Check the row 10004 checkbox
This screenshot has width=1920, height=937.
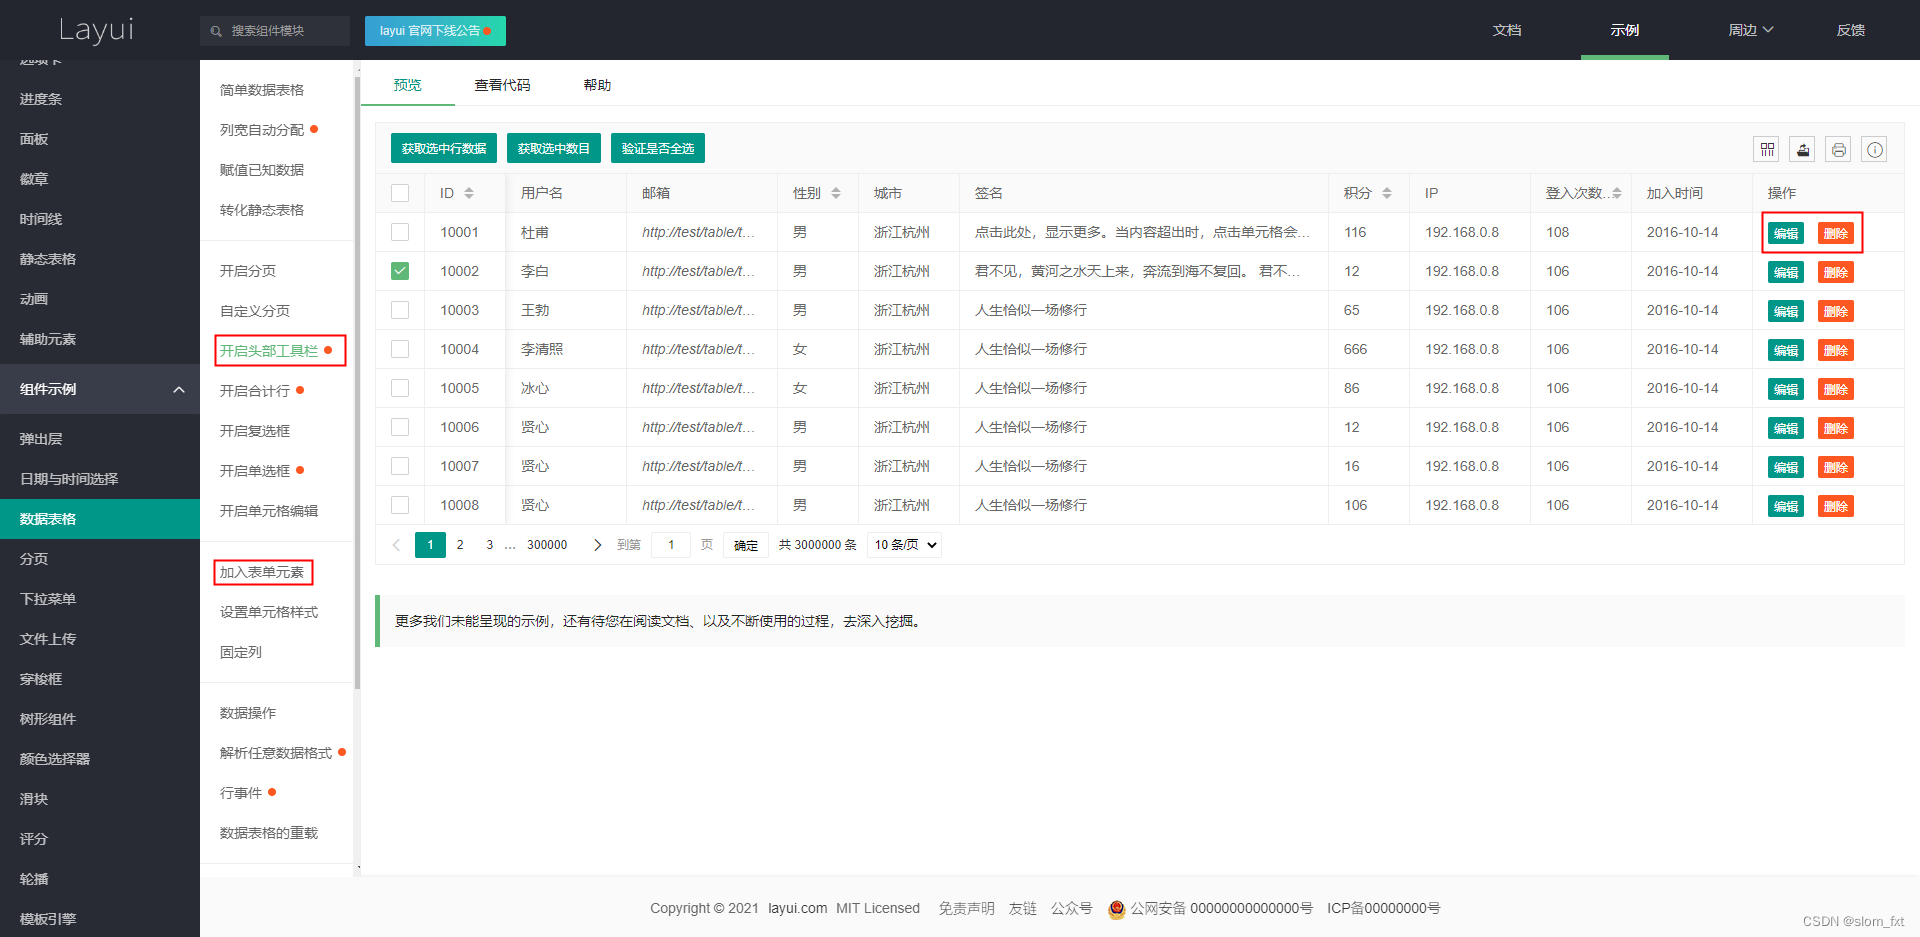400,349
